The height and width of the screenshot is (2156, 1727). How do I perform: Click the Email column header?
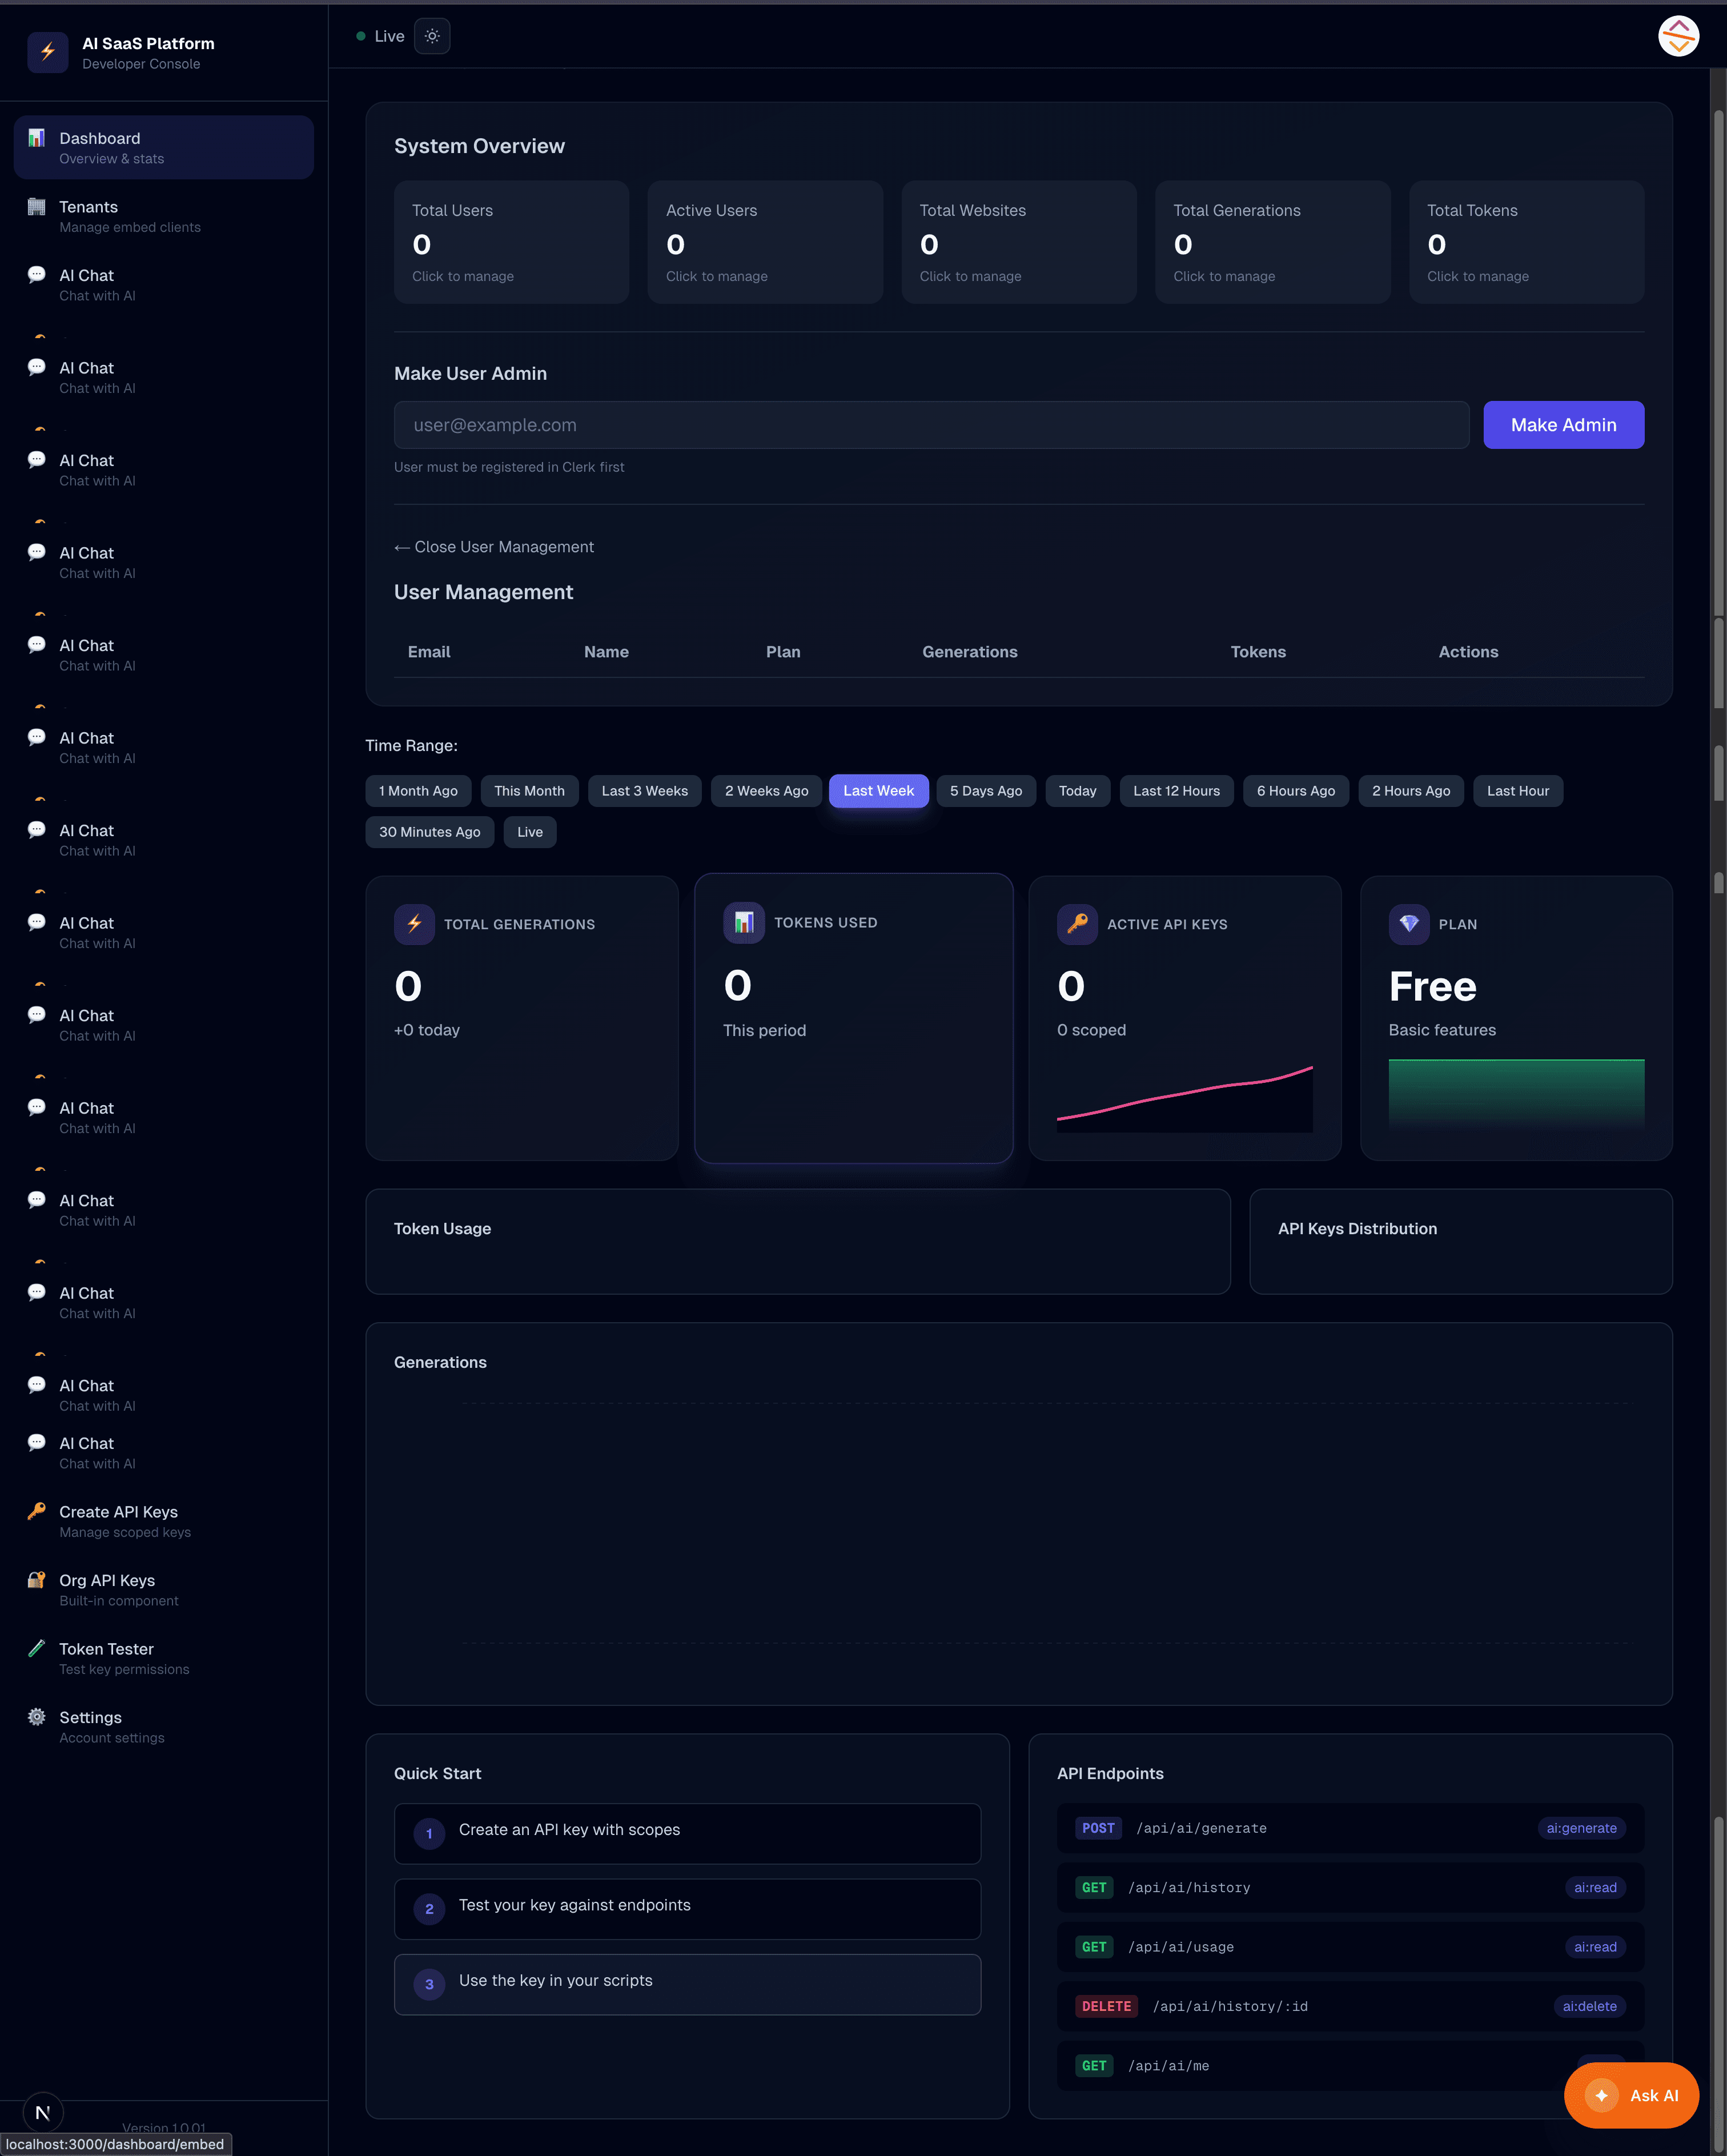click(x=429, y=652)
